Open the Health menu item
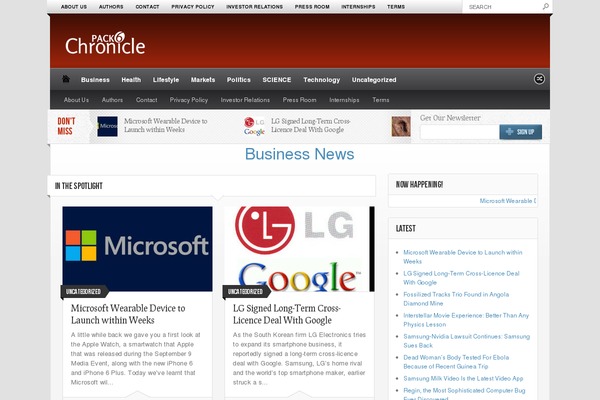 (x=131, y=80)
